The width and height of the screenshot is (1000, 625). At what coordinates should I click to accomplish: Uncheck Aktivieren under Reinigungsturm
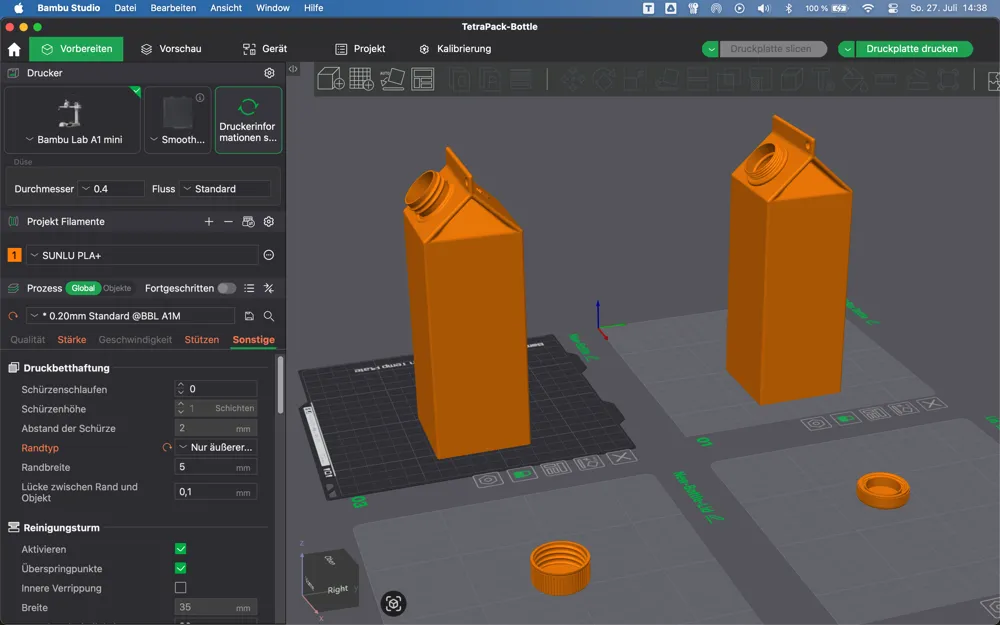(180, 549)
